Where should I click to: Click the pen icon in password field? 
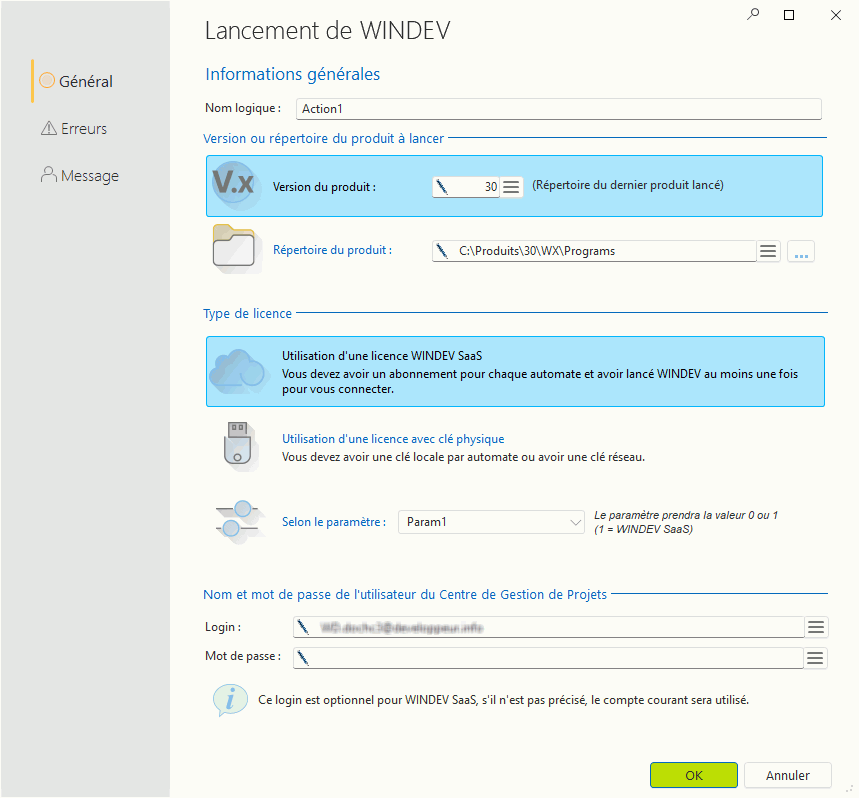click(303, 658)
